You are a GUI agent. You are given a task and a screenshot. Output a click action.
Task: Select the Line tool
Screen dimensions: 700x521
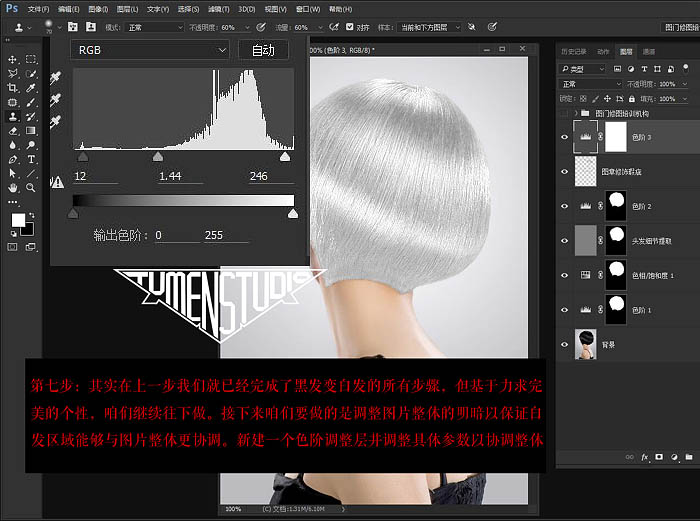click(x=31, y=174)
